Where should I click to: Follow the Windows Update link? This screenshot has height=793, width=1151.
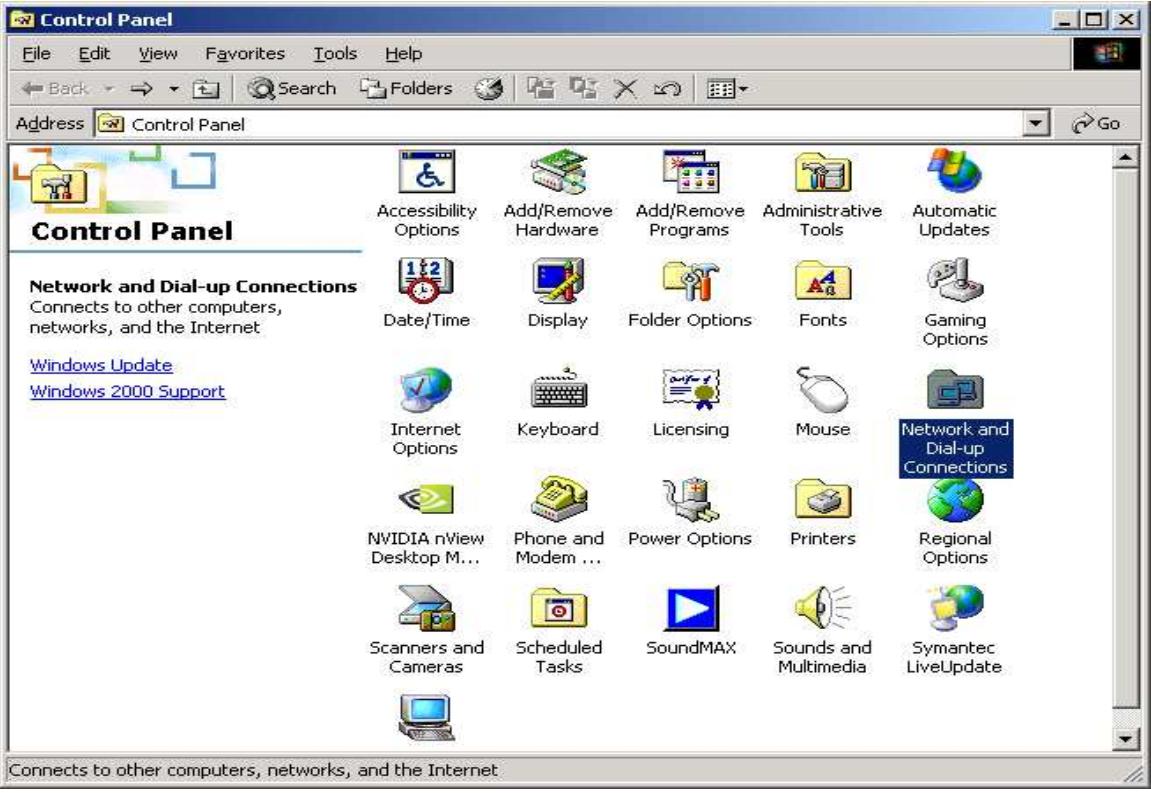tap(101, 365)
